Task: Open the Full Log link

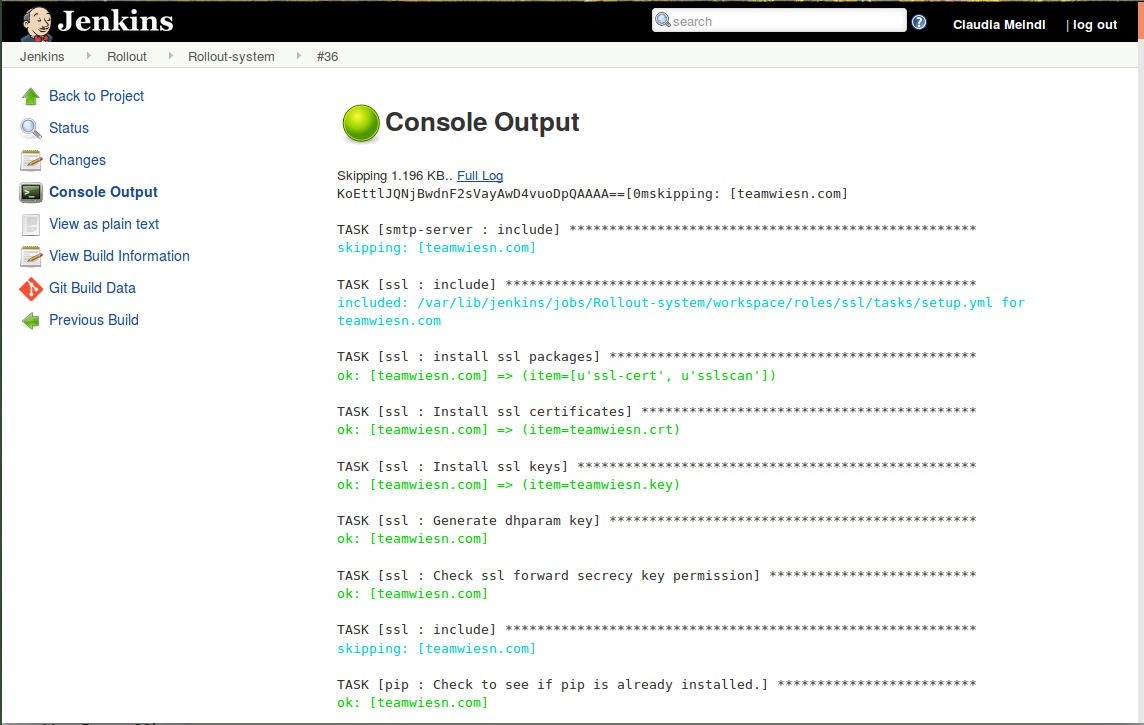Action: [x=479, y=175]
